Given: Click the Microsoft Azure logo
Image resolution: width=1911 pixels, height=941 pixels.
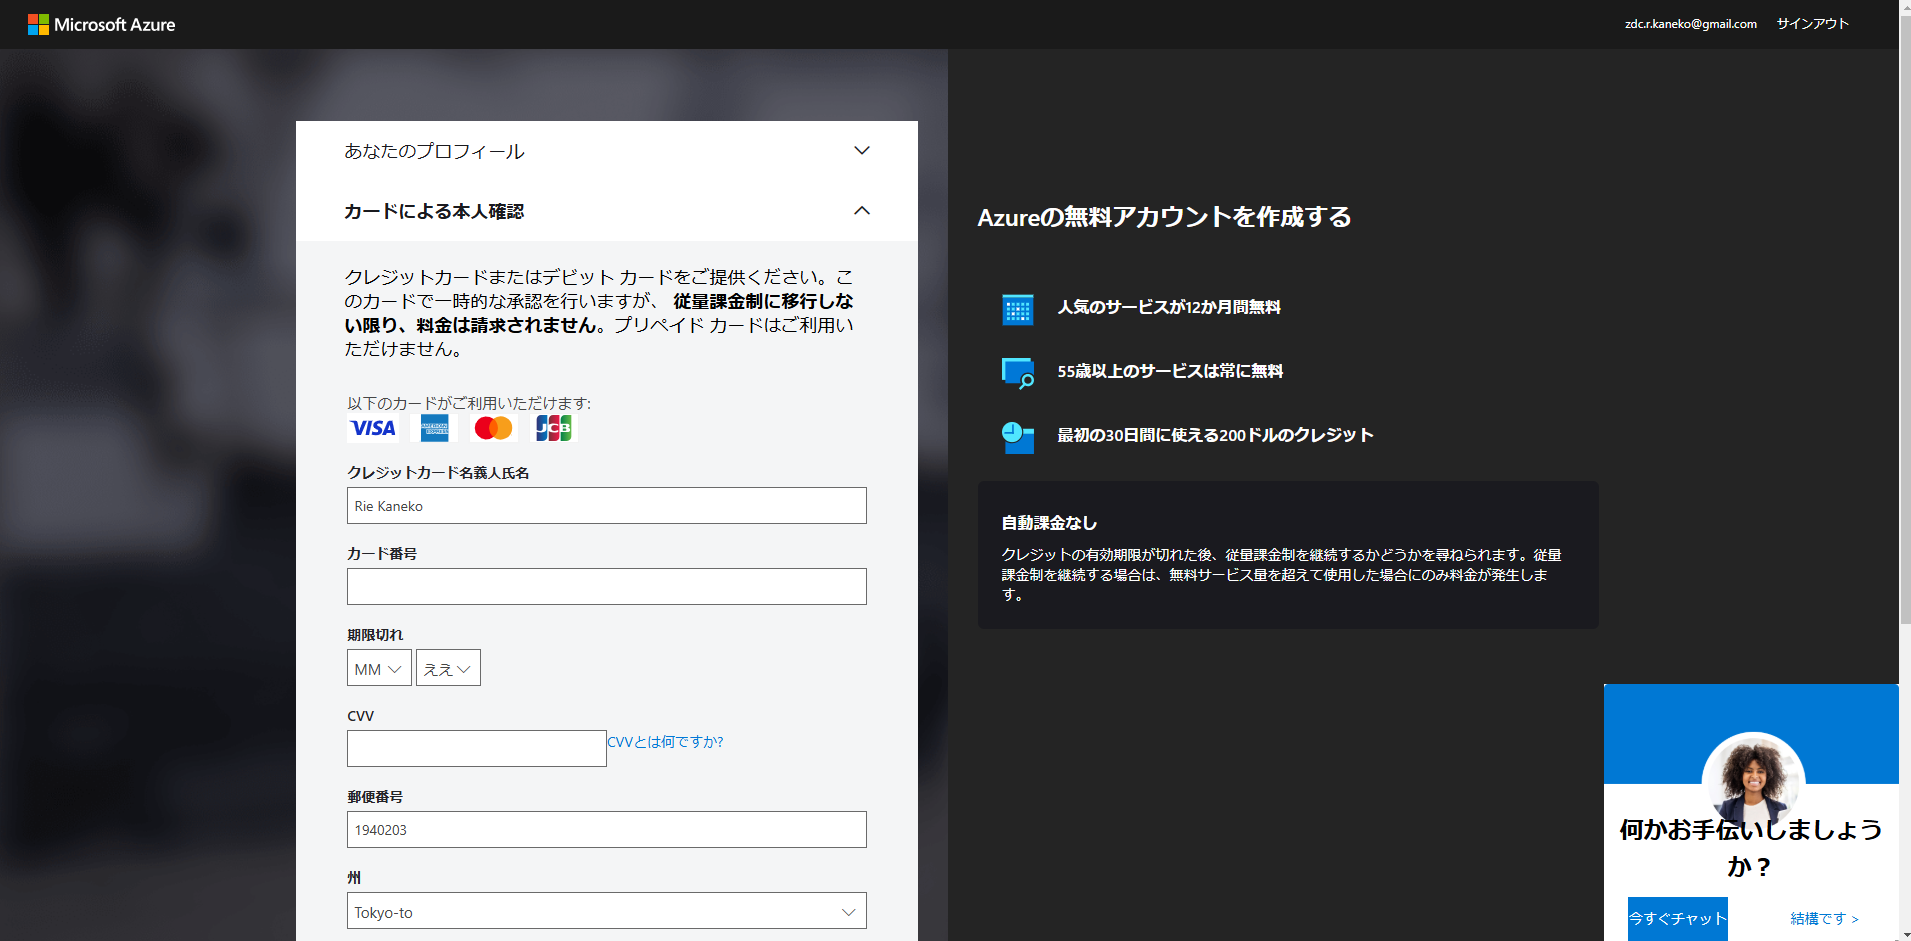Looking at the screenshot, I should pos(101,24).
